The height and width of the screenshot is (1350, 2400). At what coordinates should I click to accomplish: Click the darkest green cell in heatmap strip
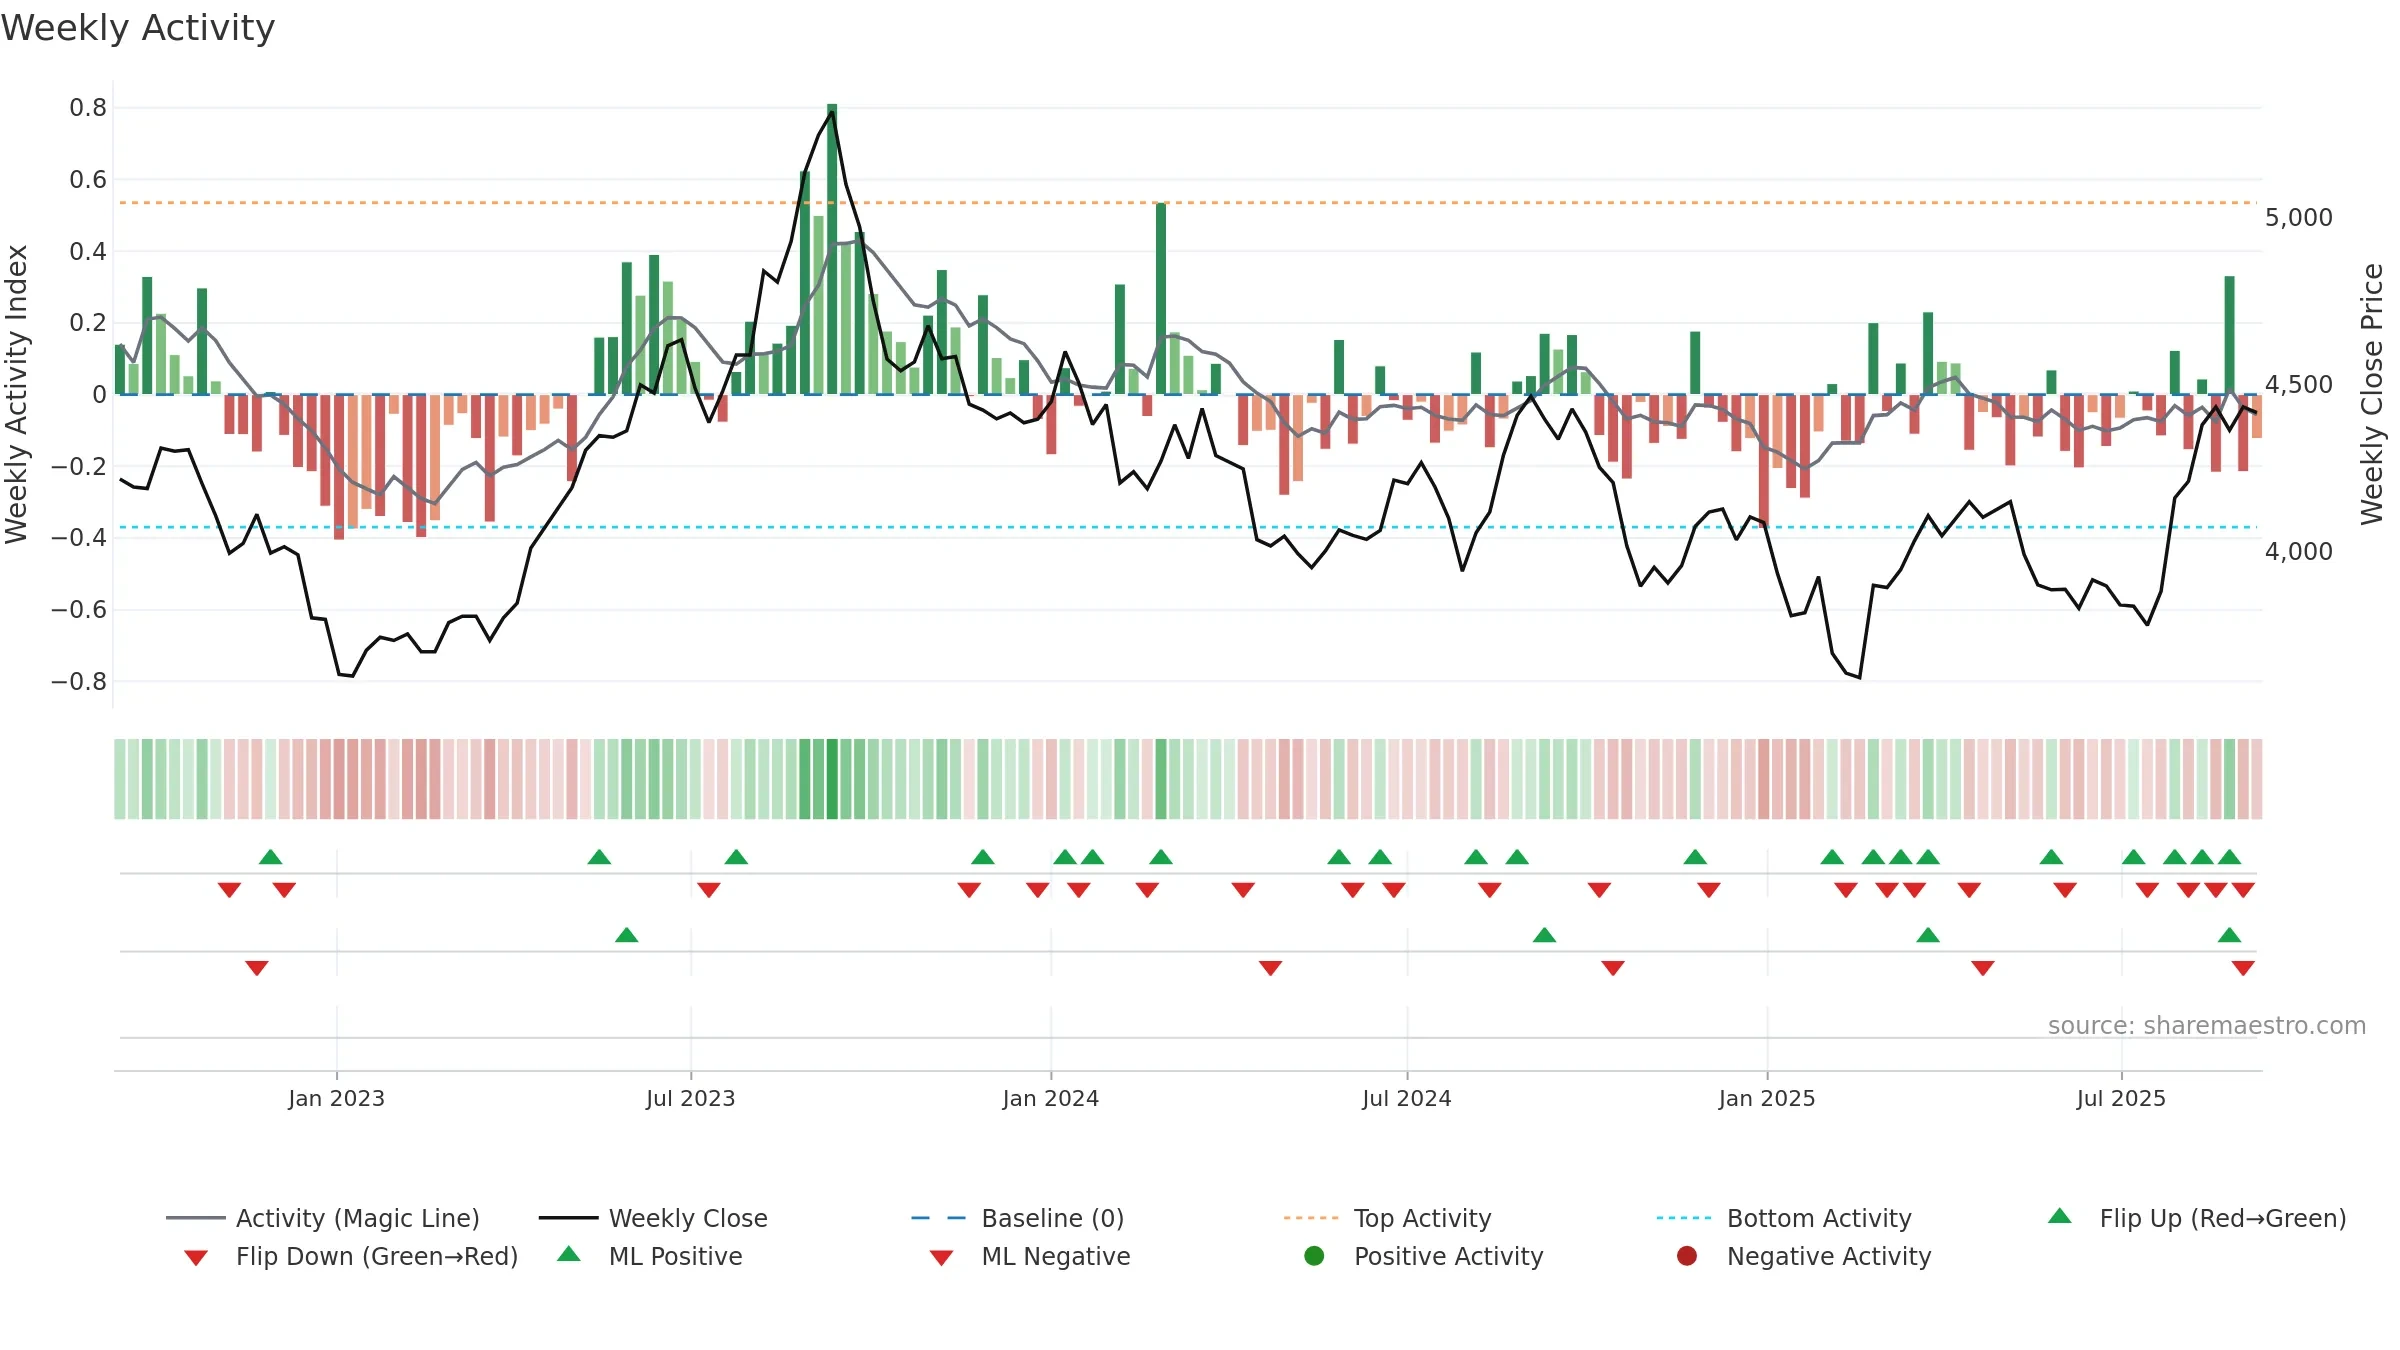[x=832, y=779]
